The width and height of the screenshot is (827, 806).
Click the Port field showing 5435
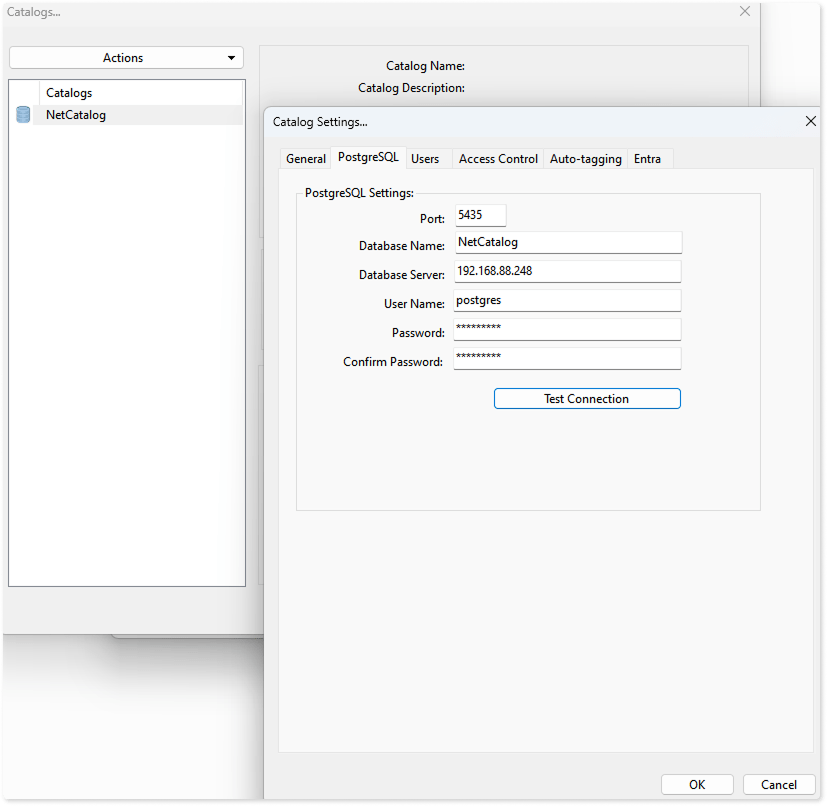[x=480, y=215]
